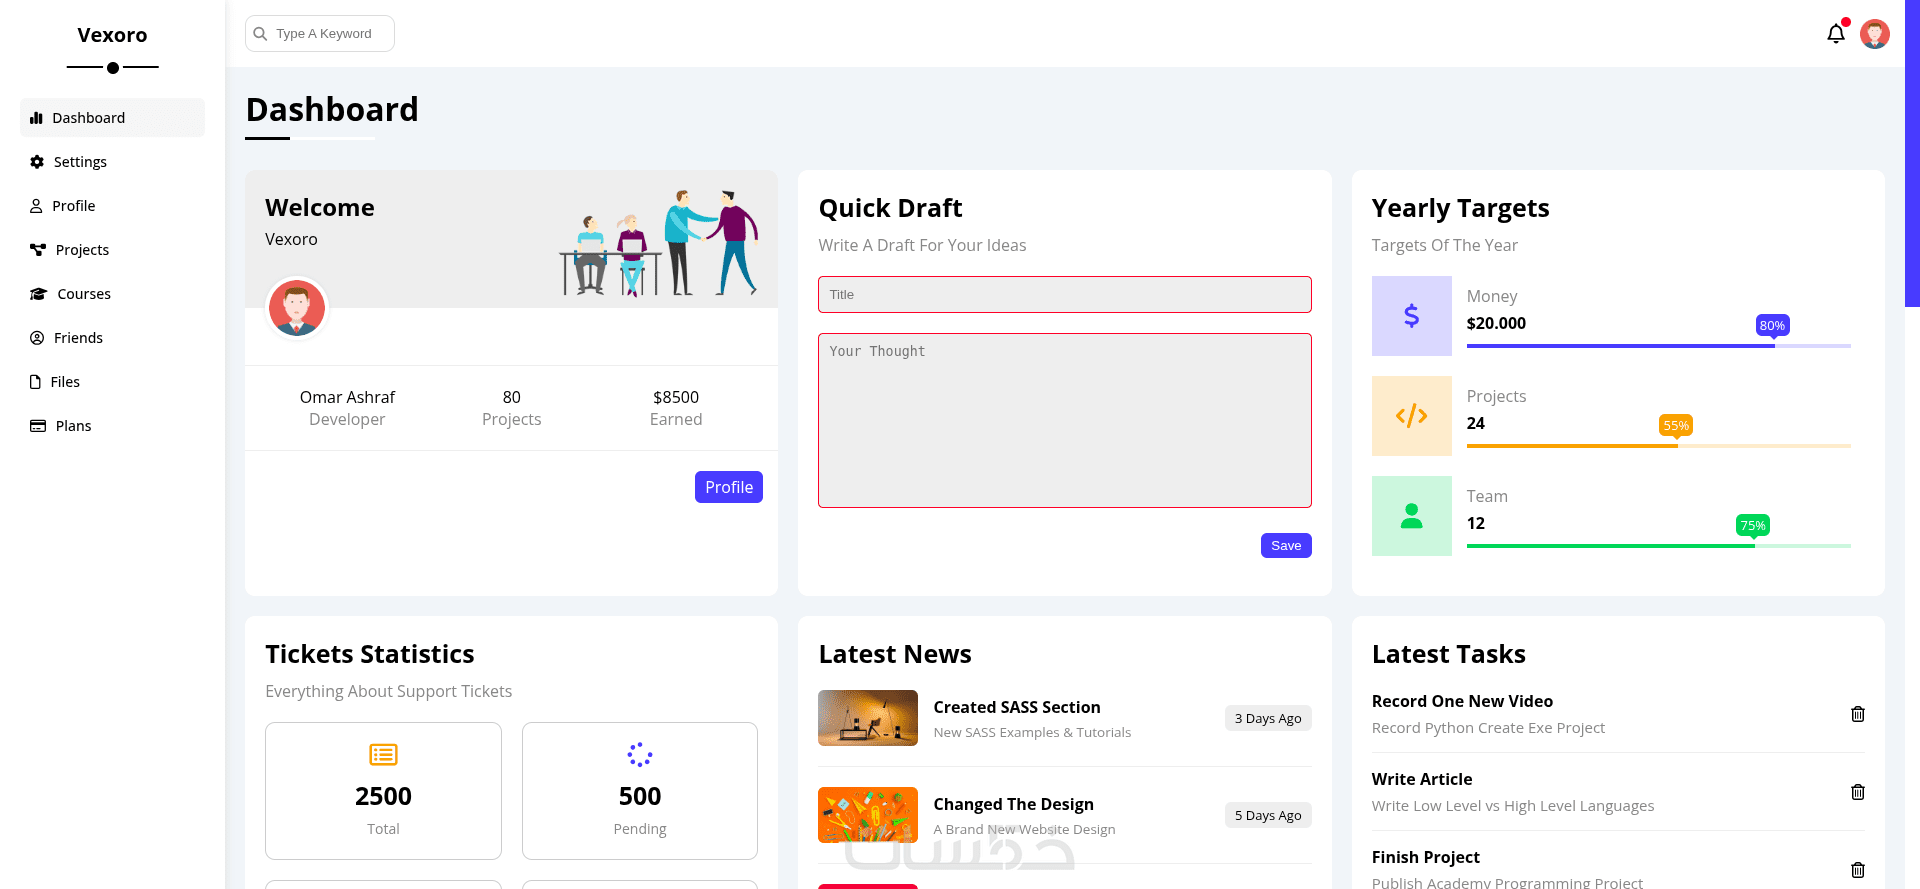Open the notifications bell

[x=1836, y=34]
